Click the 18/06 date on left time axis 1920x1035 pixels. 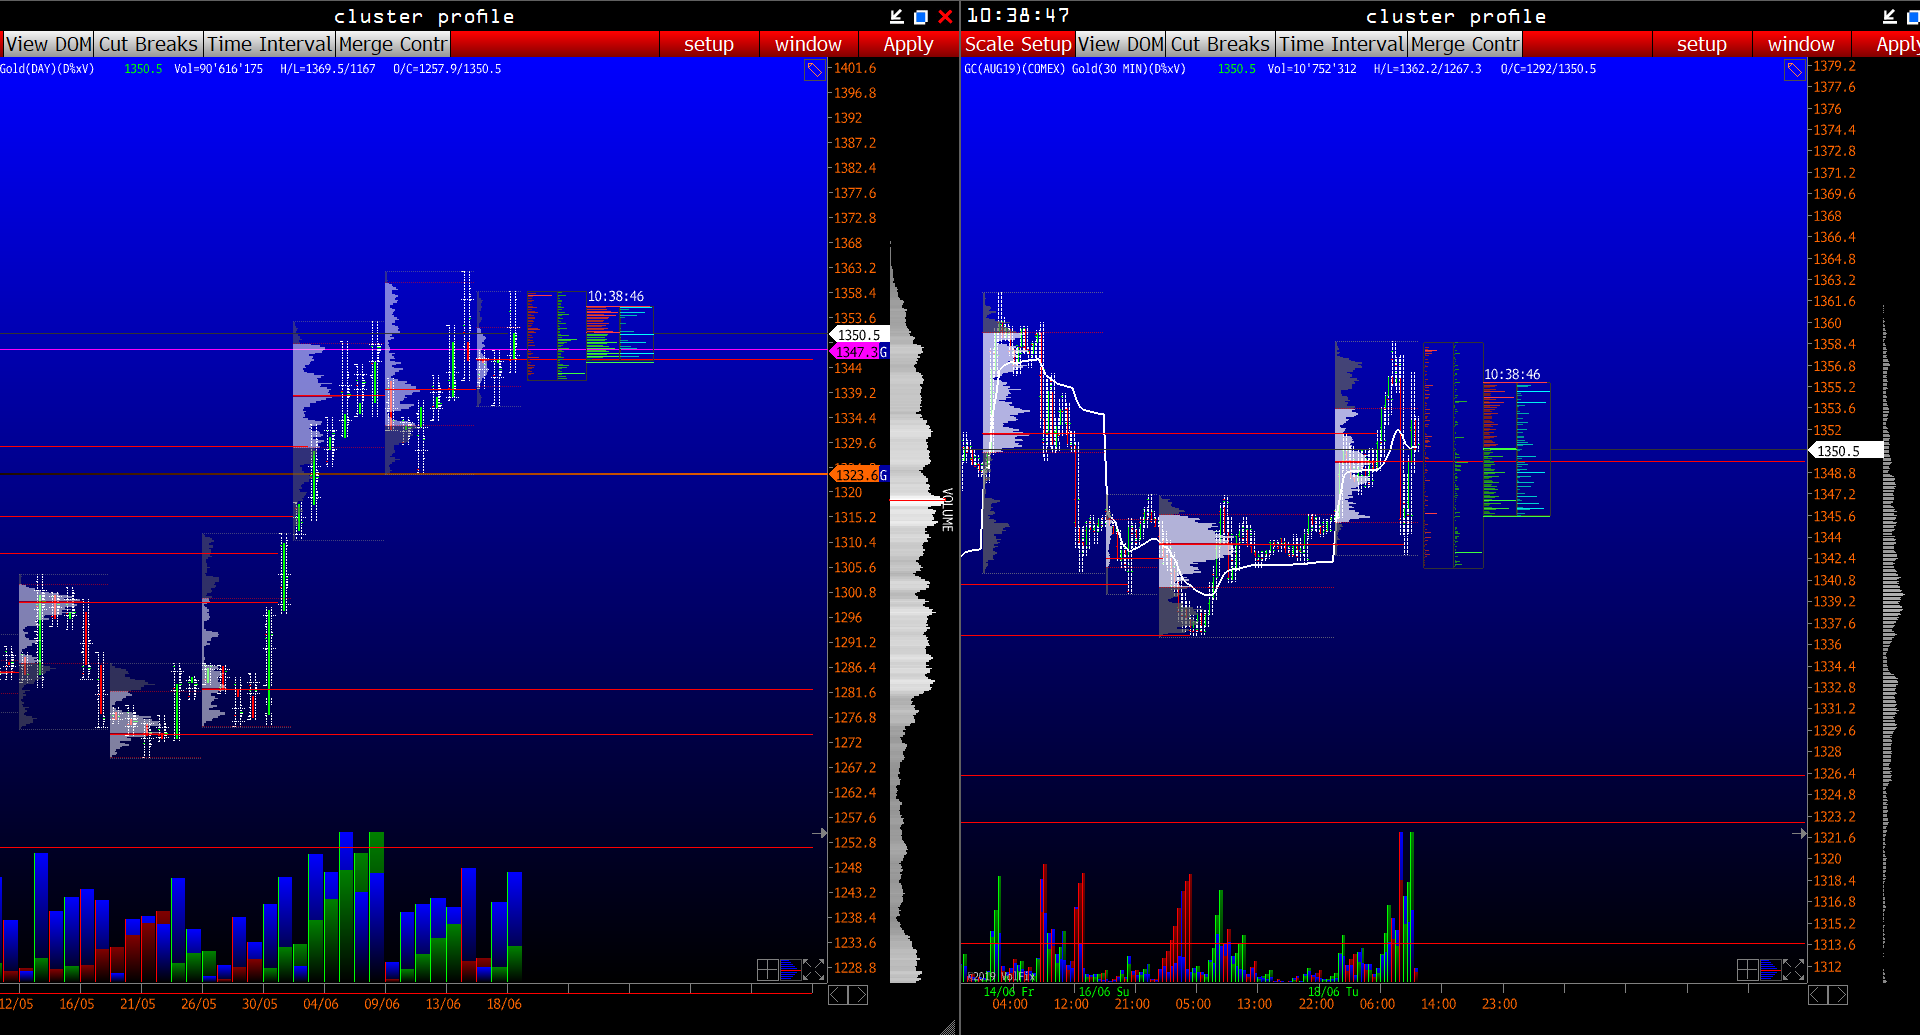pyautogui.click(x=504, y=1004)
